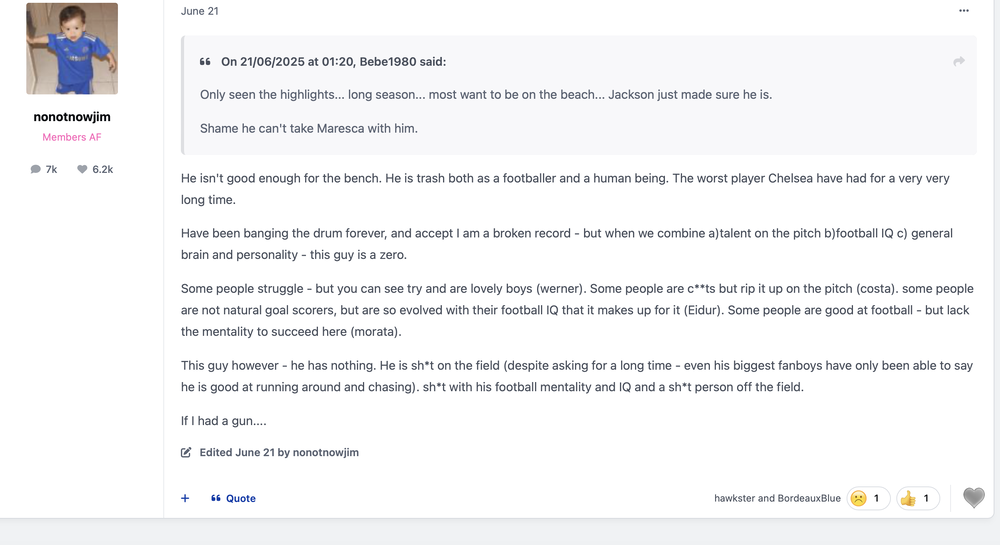Image resolution: width=1000 pixels, height=545 pixels.
Task: Open nonotnowjim avatar image
Action: [72, 48]
